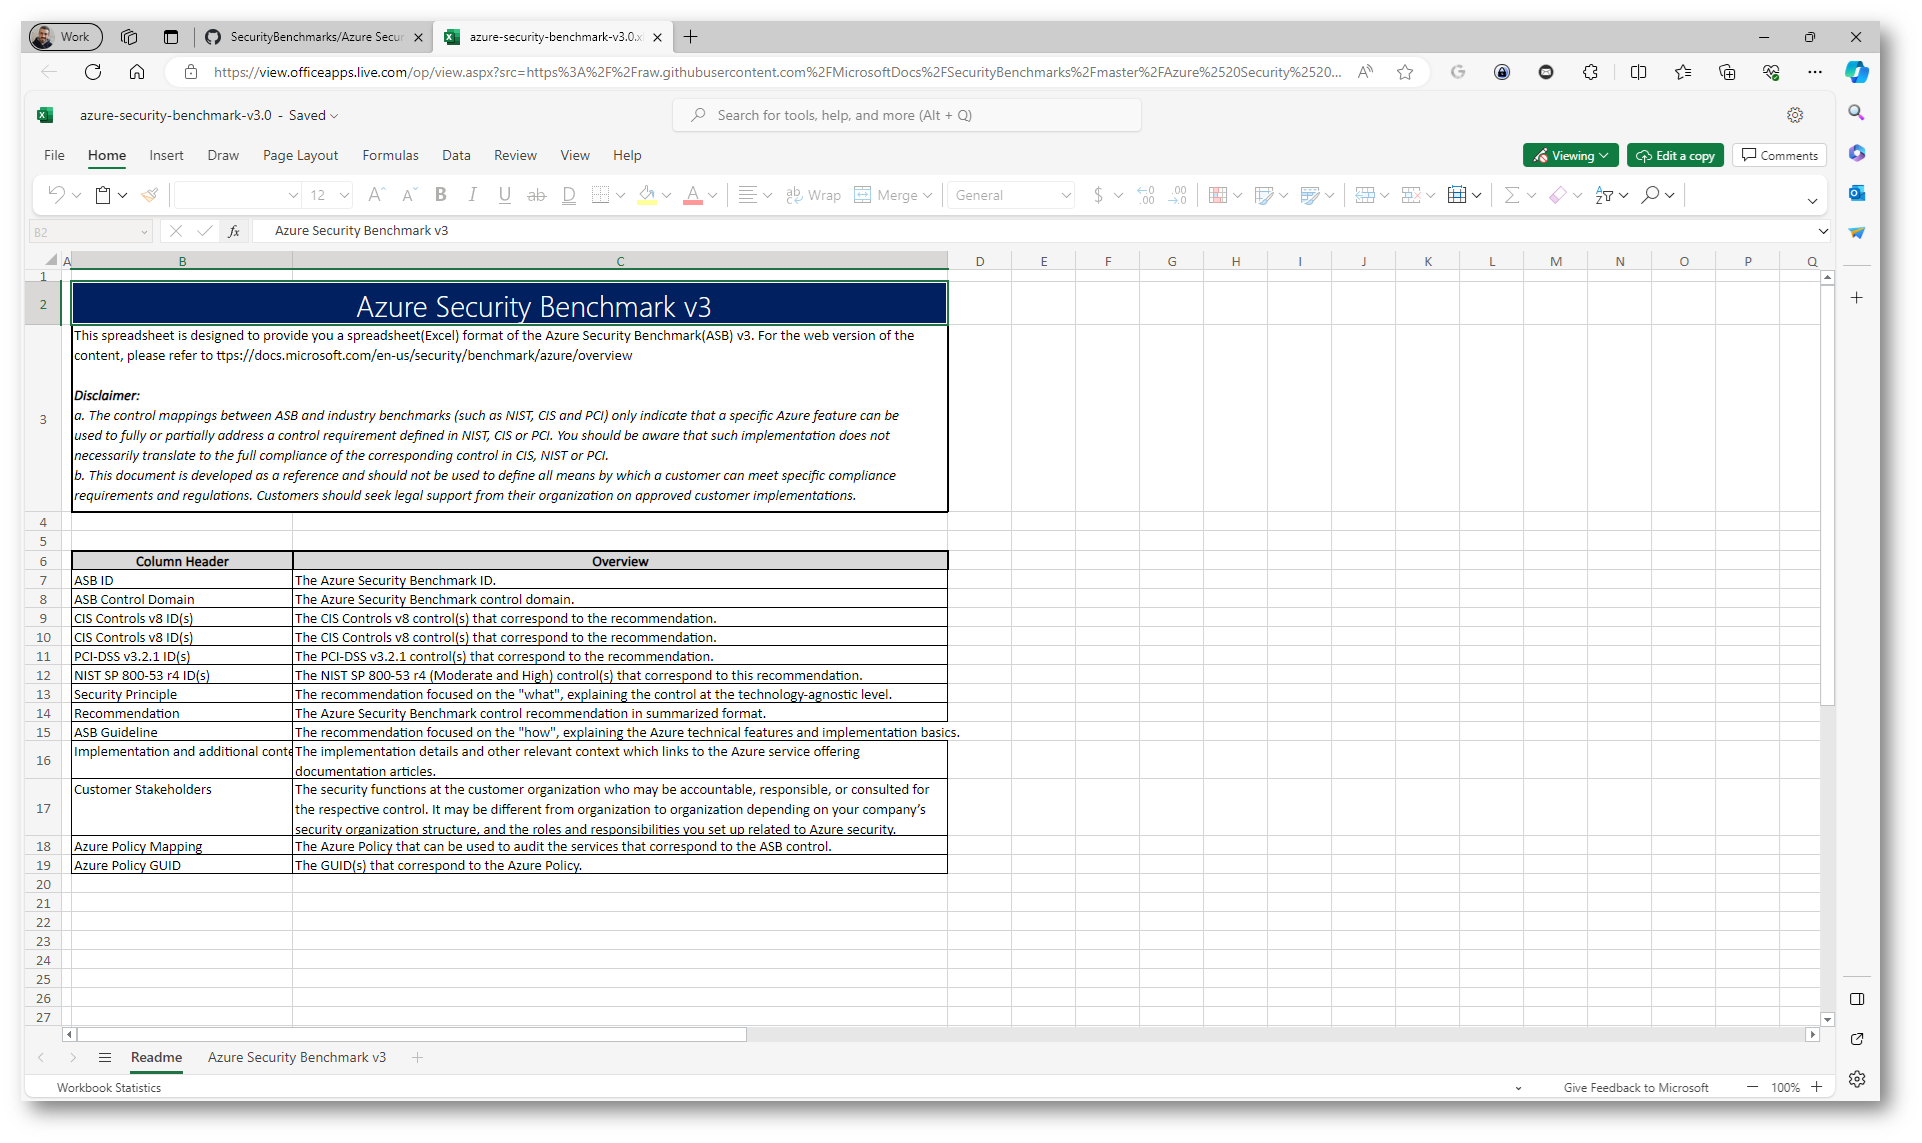This screenshot has height=1143, width=1922.
Task: Switch to the Review tab
Action: click(x=515, y=155)
